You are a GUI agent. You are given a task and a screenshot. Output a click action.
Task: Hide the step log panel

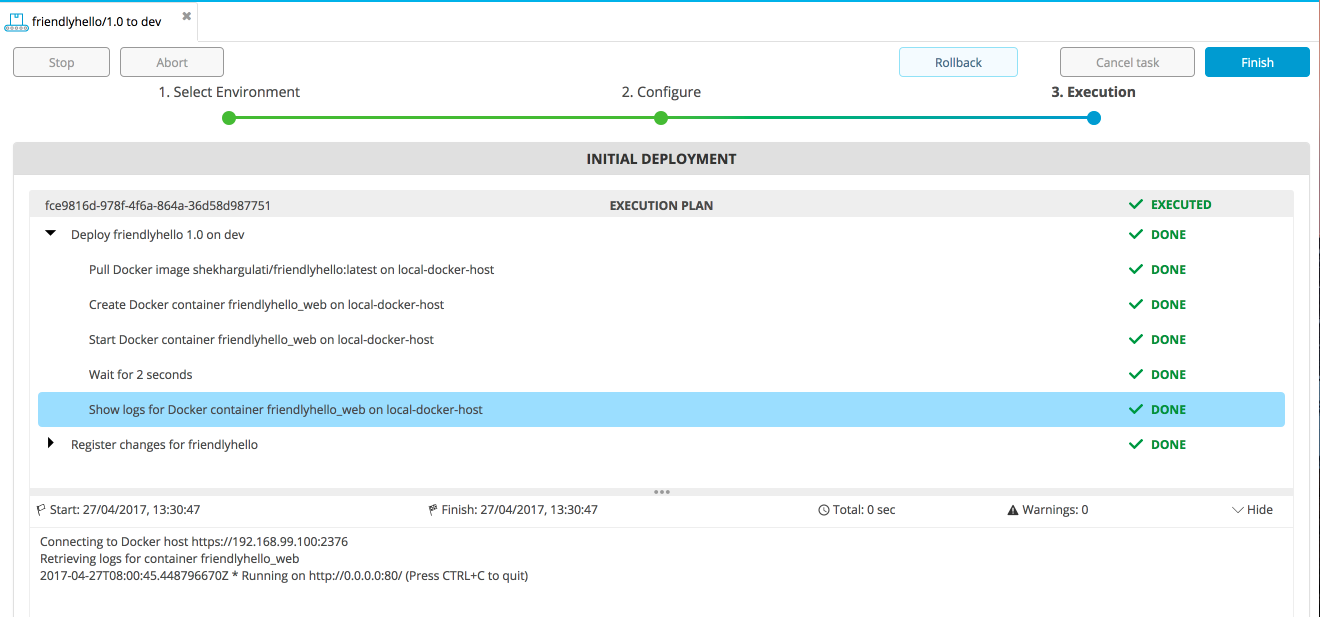pyautogui.click(x=1252, y=510)
